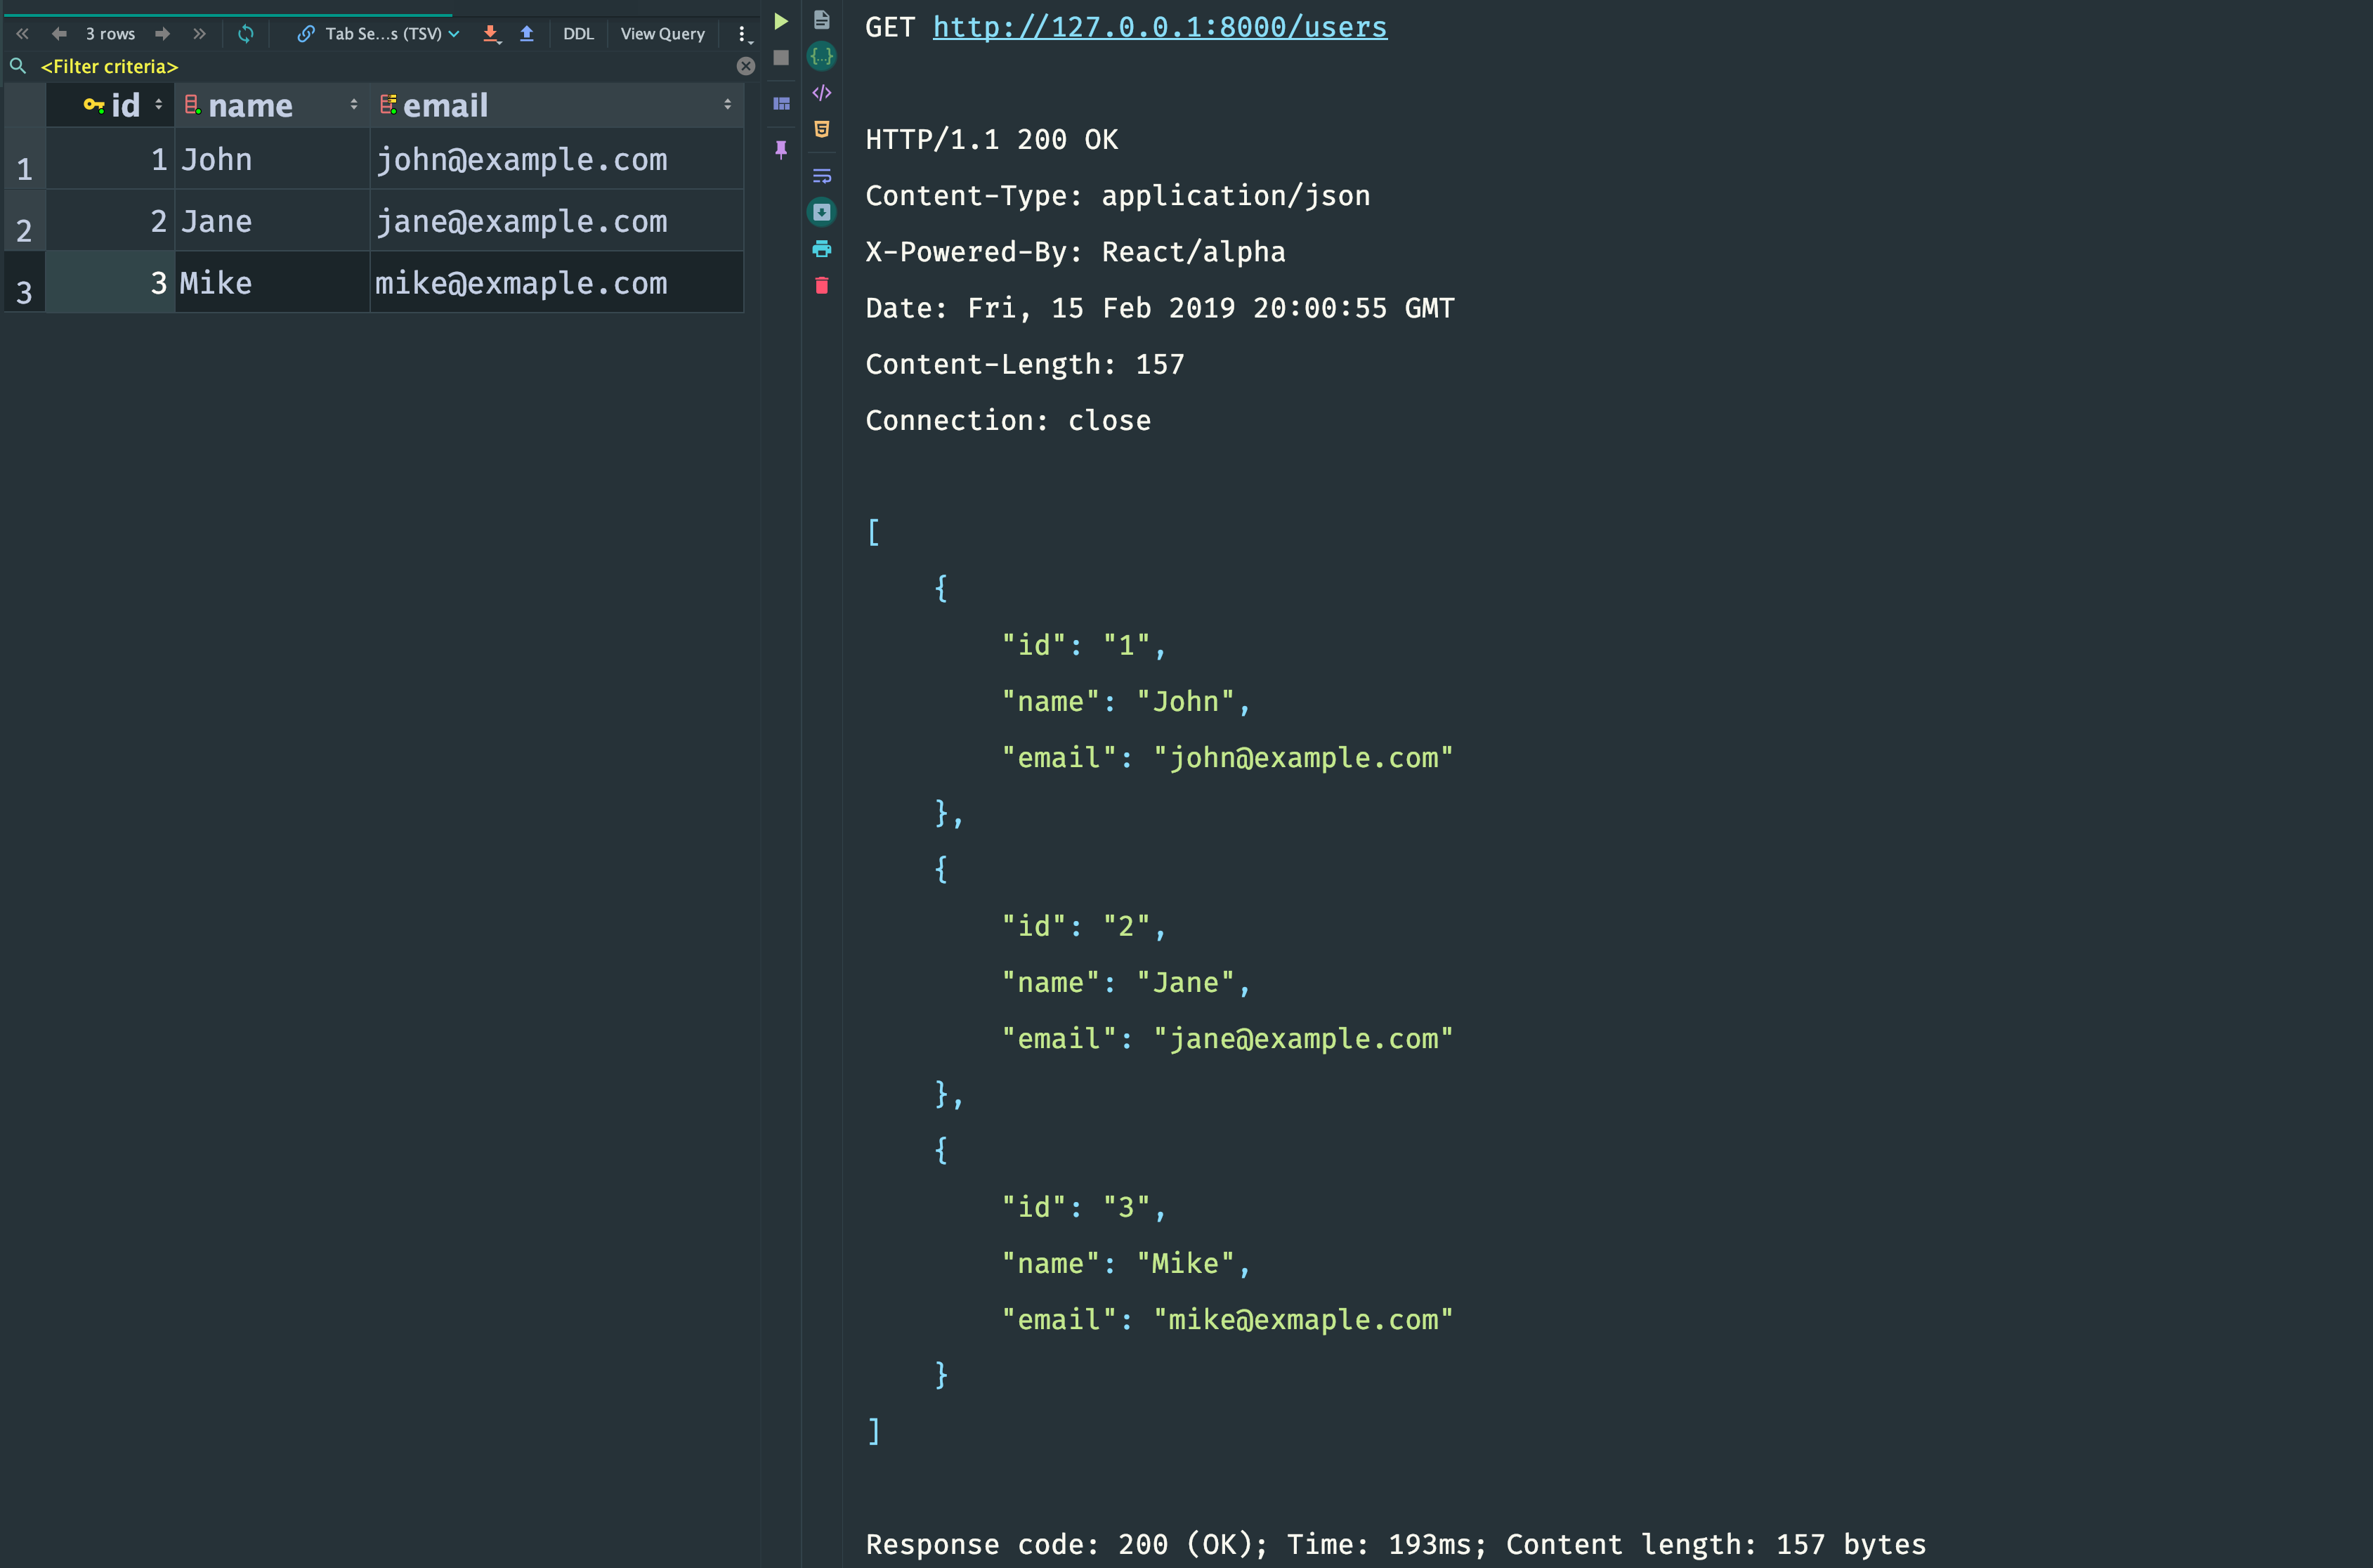Clear the filter criteria
2373x1568 pixels.
746,66
